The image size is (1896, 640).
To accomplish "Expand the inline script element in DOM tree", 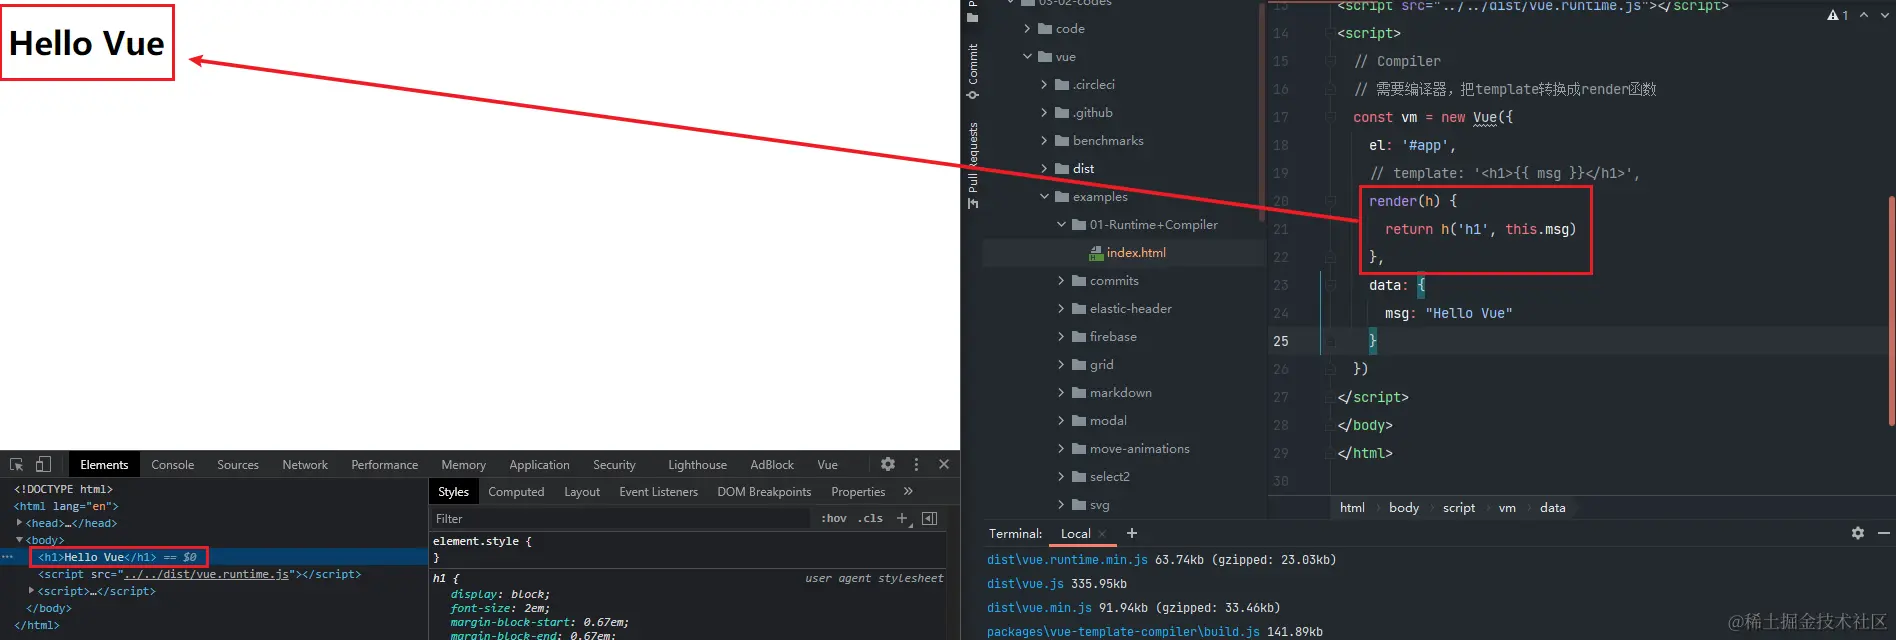I will click(31, 591).
